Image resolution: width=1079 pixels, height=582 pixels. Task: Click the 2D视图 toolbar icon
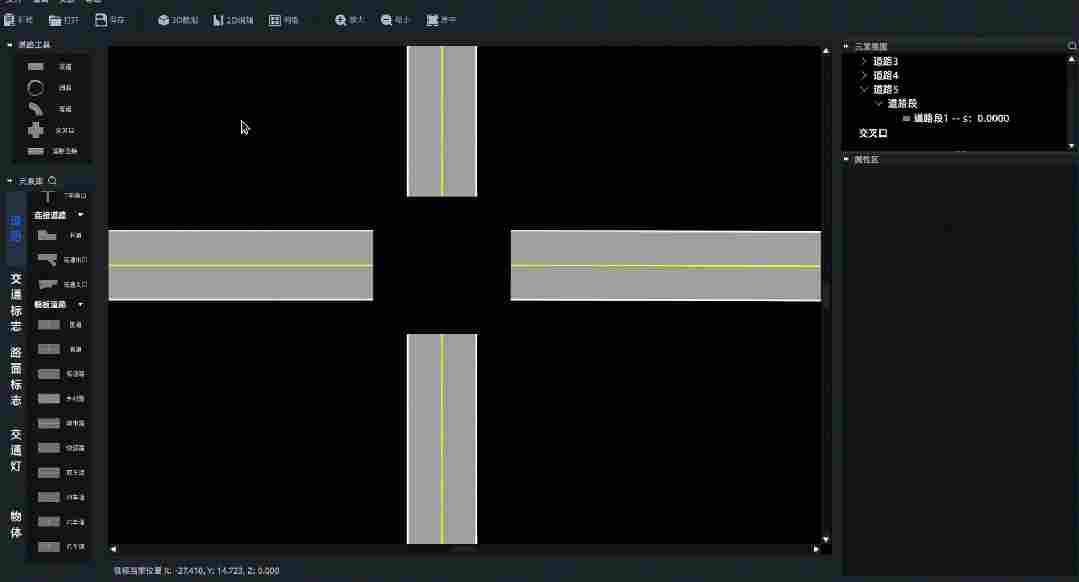(233, 19)
